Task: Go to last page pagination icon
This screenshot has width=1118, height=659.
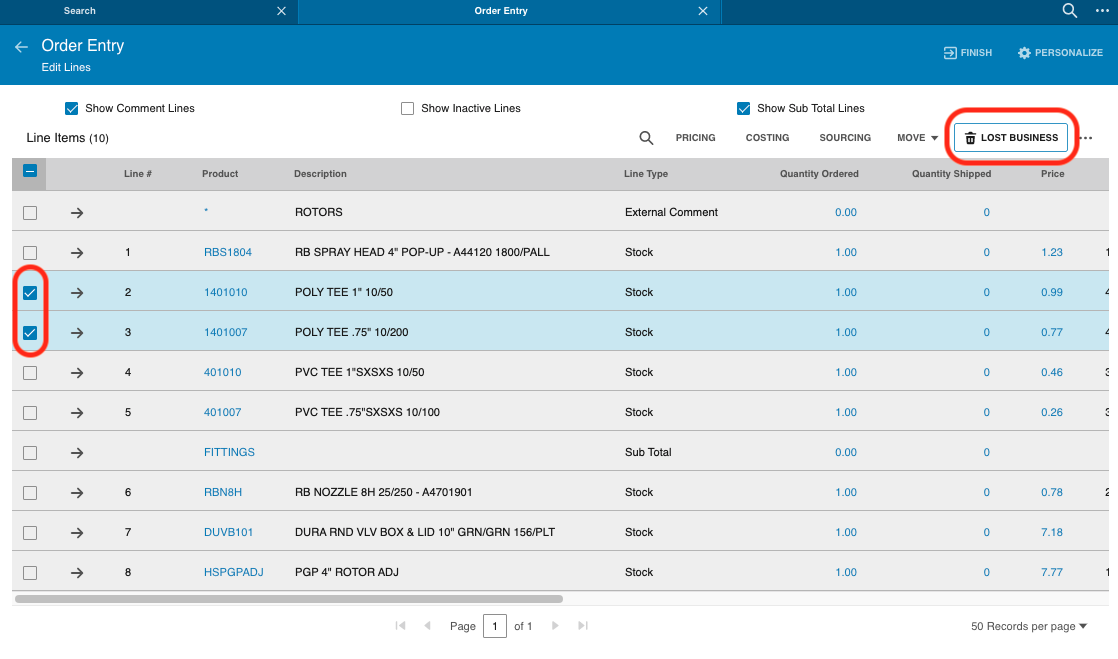Action: click(x=583, y=625)
